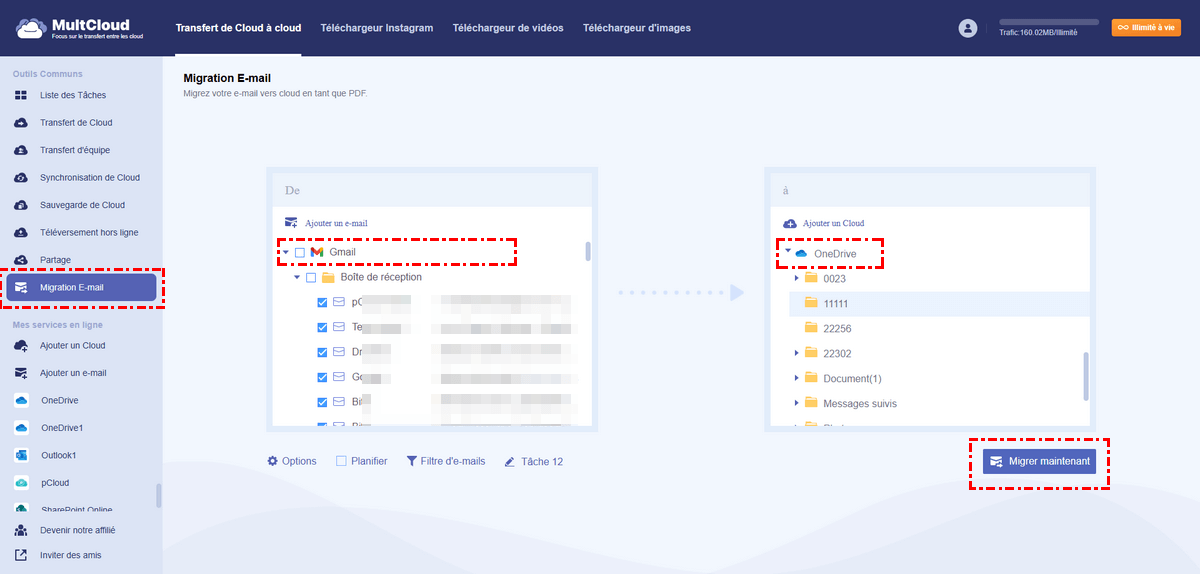Click the Téléversement hors ligne sidebar icon

pyautogui.click(x=21, y=232)
